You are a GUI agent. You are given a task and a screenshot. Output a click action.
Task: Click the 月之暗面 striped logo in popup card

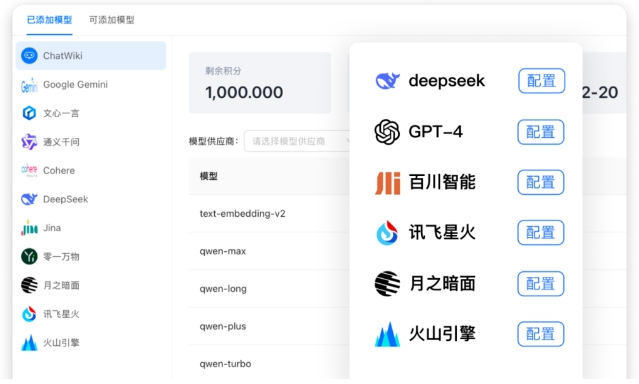(387, 284)
